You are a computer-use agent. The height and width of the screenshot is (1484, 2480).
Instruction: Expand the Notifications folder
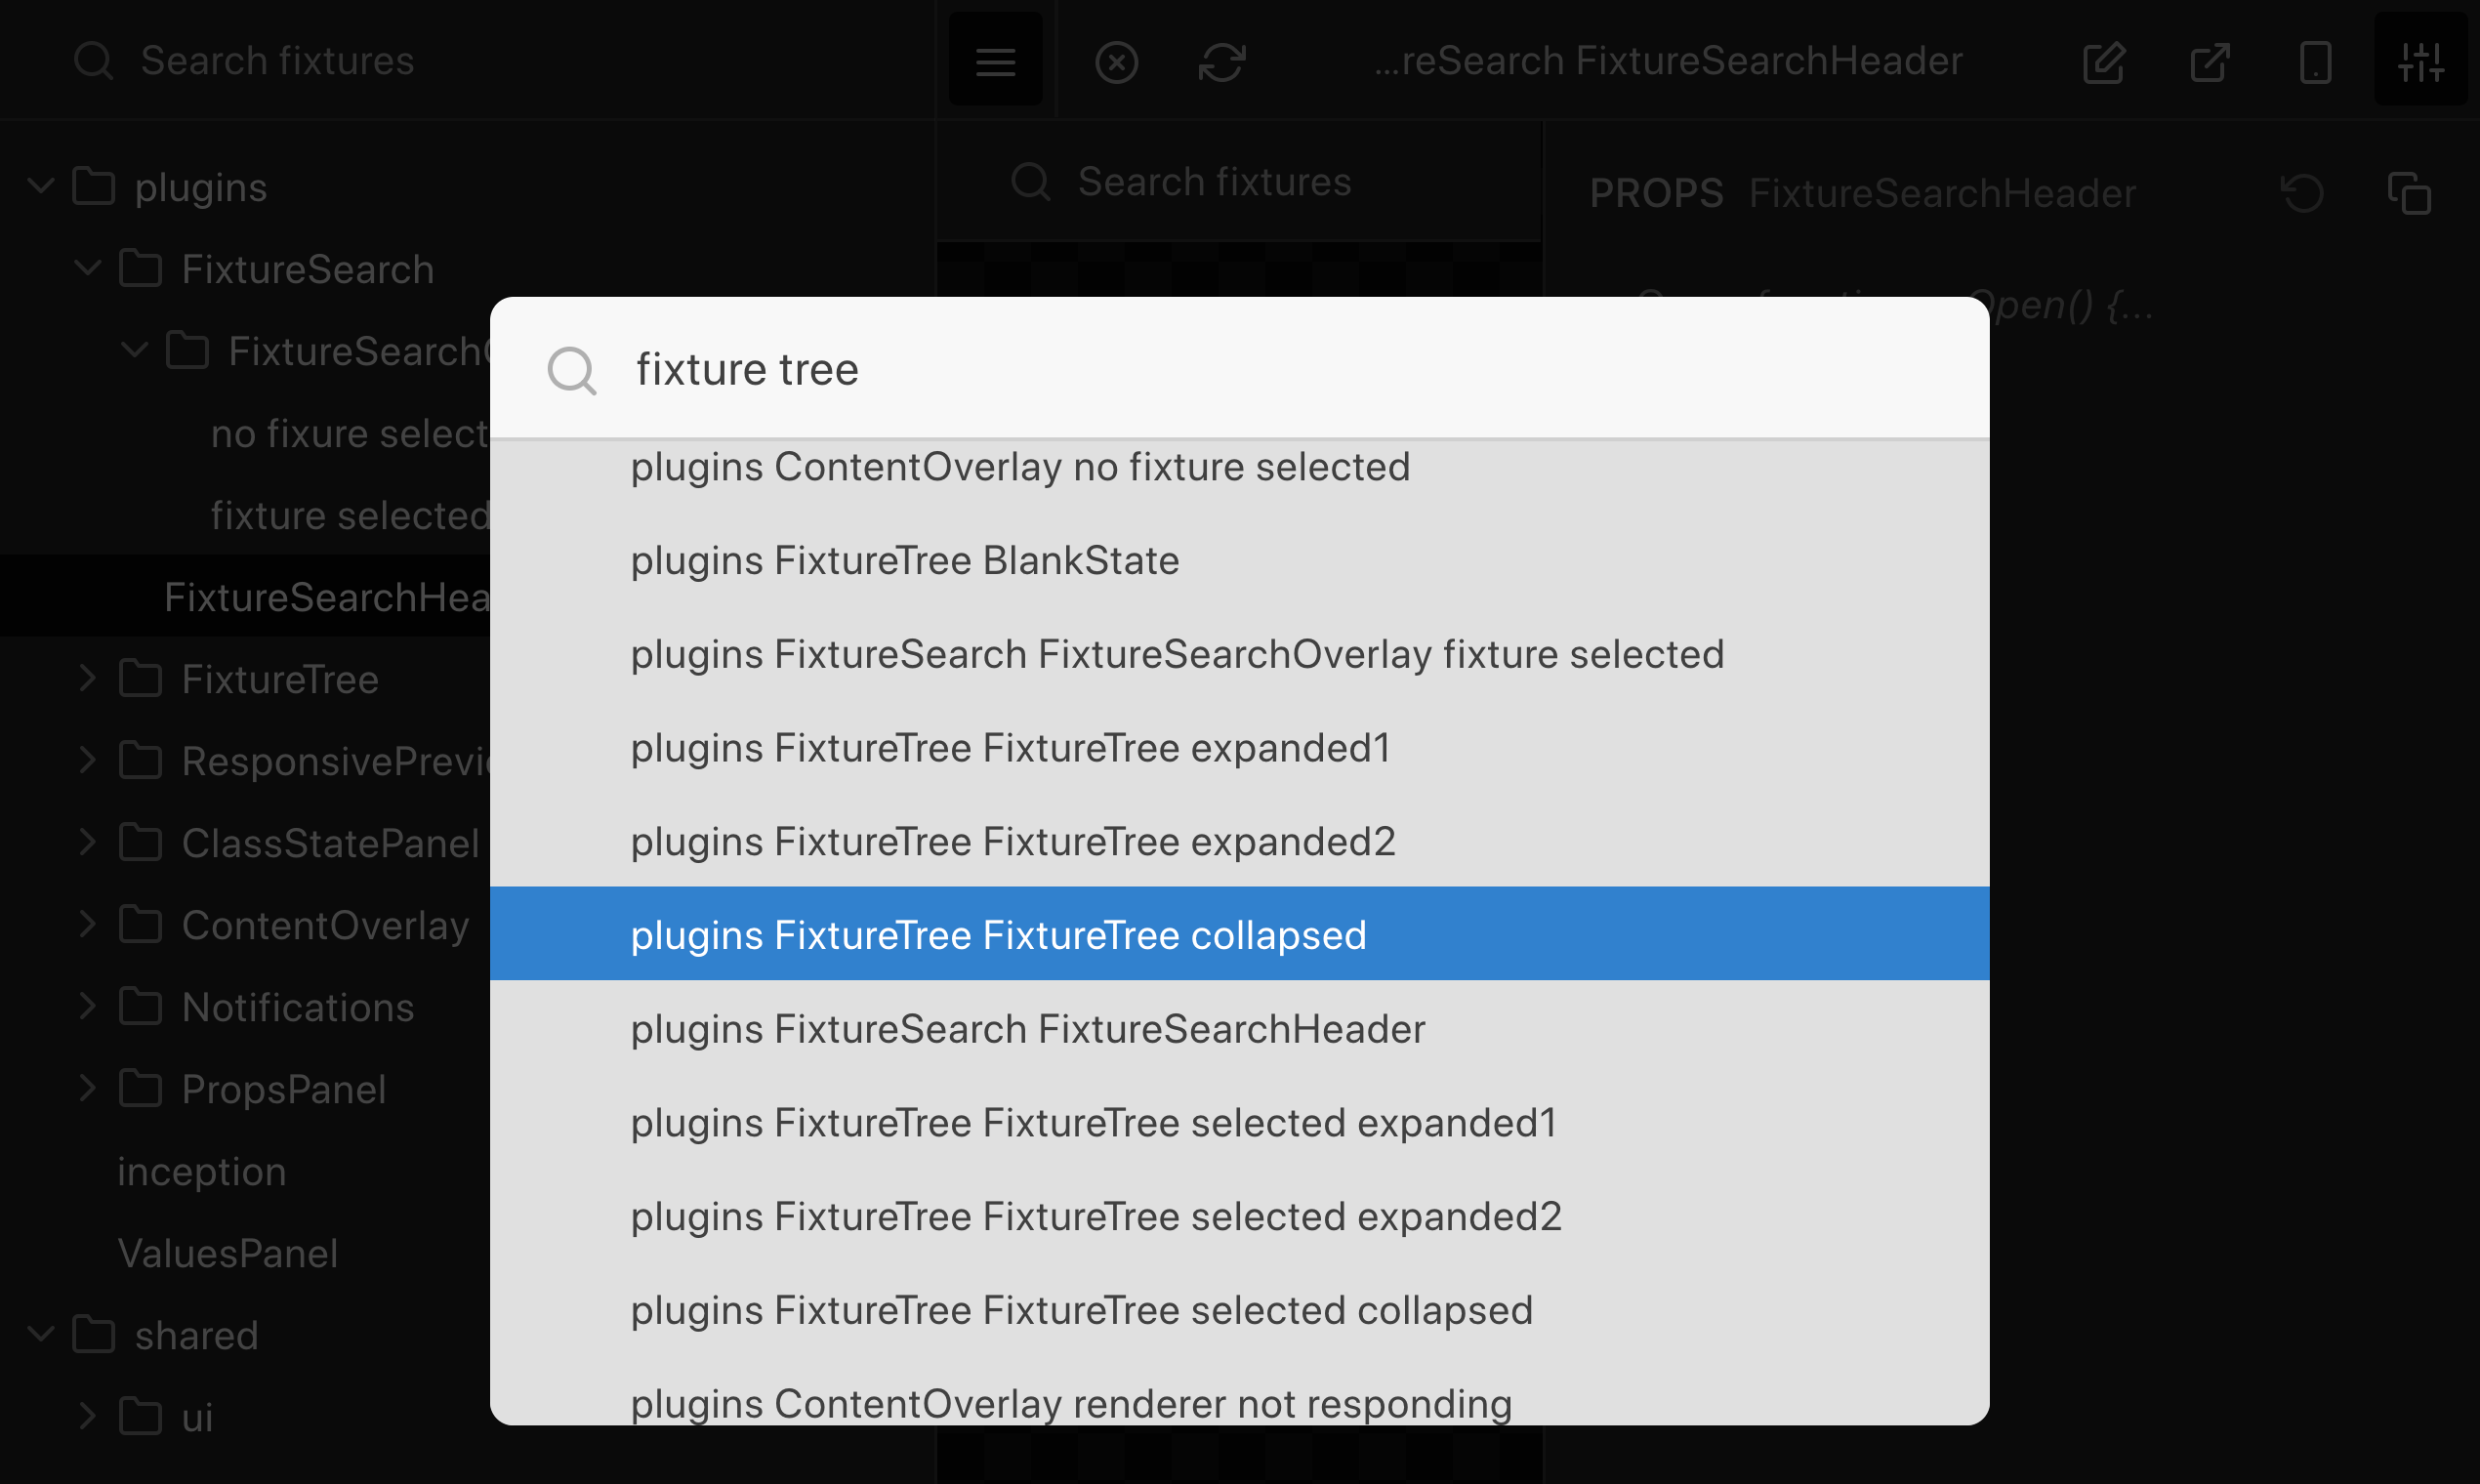click(88, 1007)
